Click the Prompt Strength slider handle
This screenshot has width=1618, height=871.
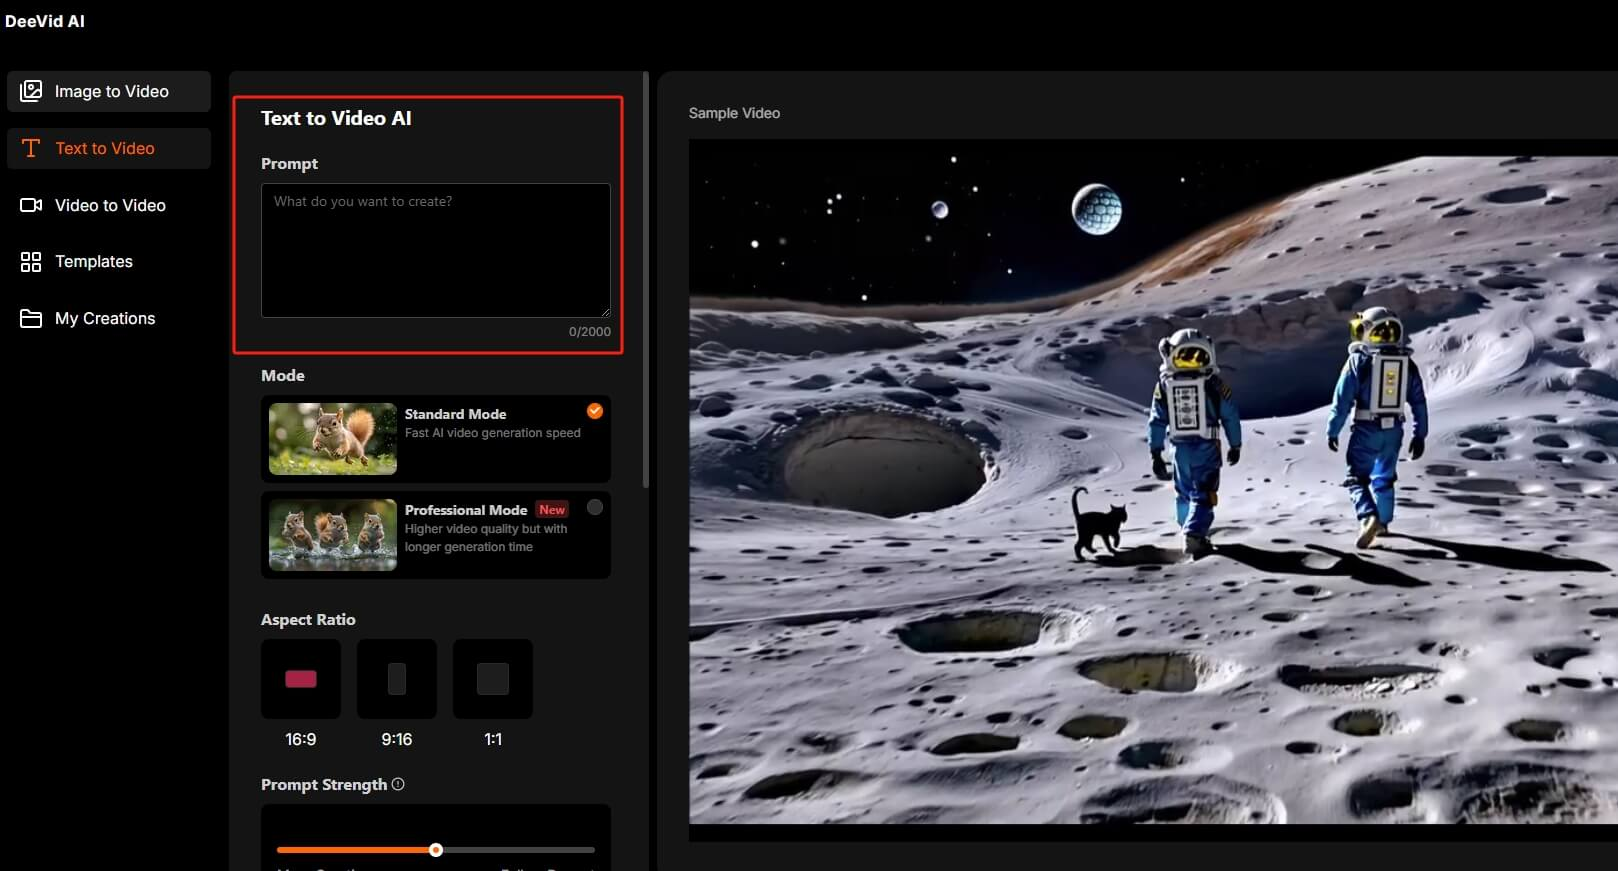coord(436,850)
